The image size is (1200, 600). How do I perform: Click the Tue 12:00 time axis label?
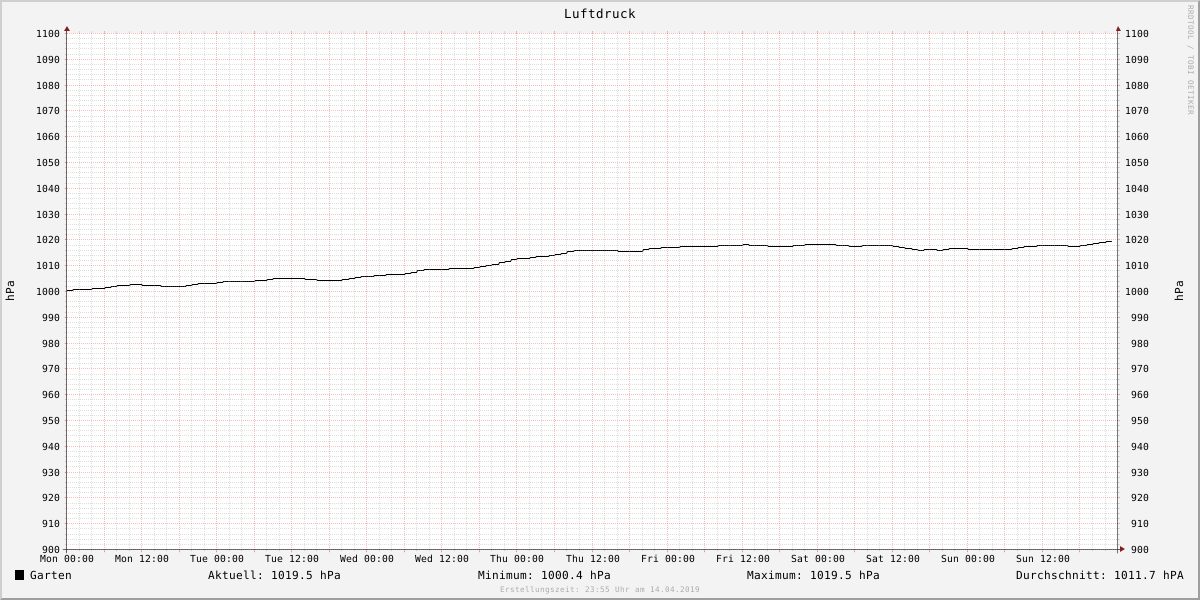(x=292, y=559)
